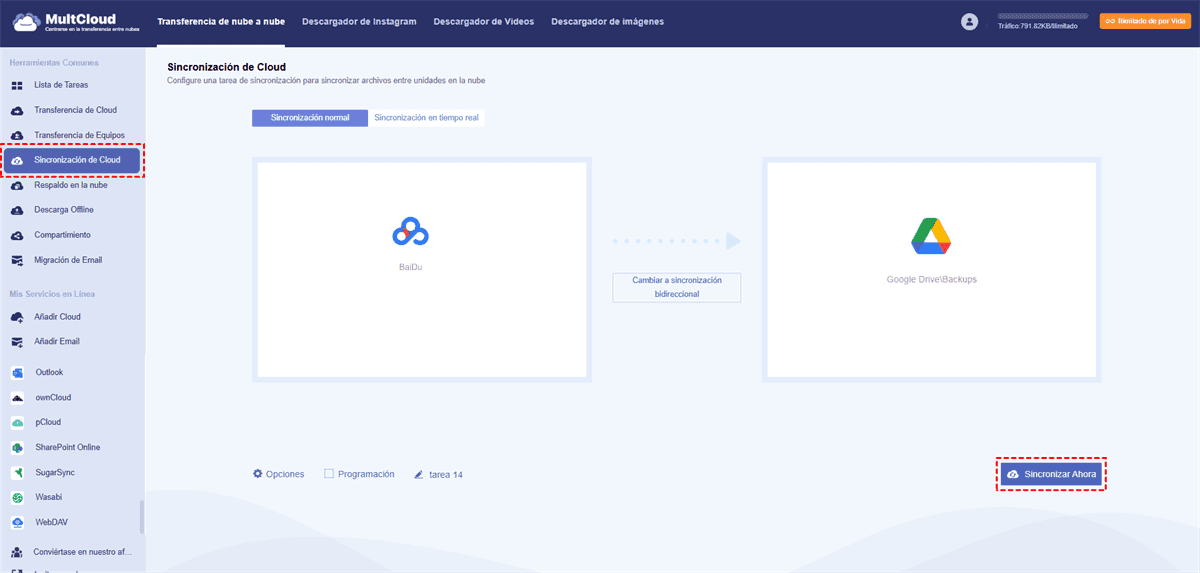The image size is (1200, 573).
Task: Click Cambiar a sincronización bidireccional button
Action: pos(677,287)
